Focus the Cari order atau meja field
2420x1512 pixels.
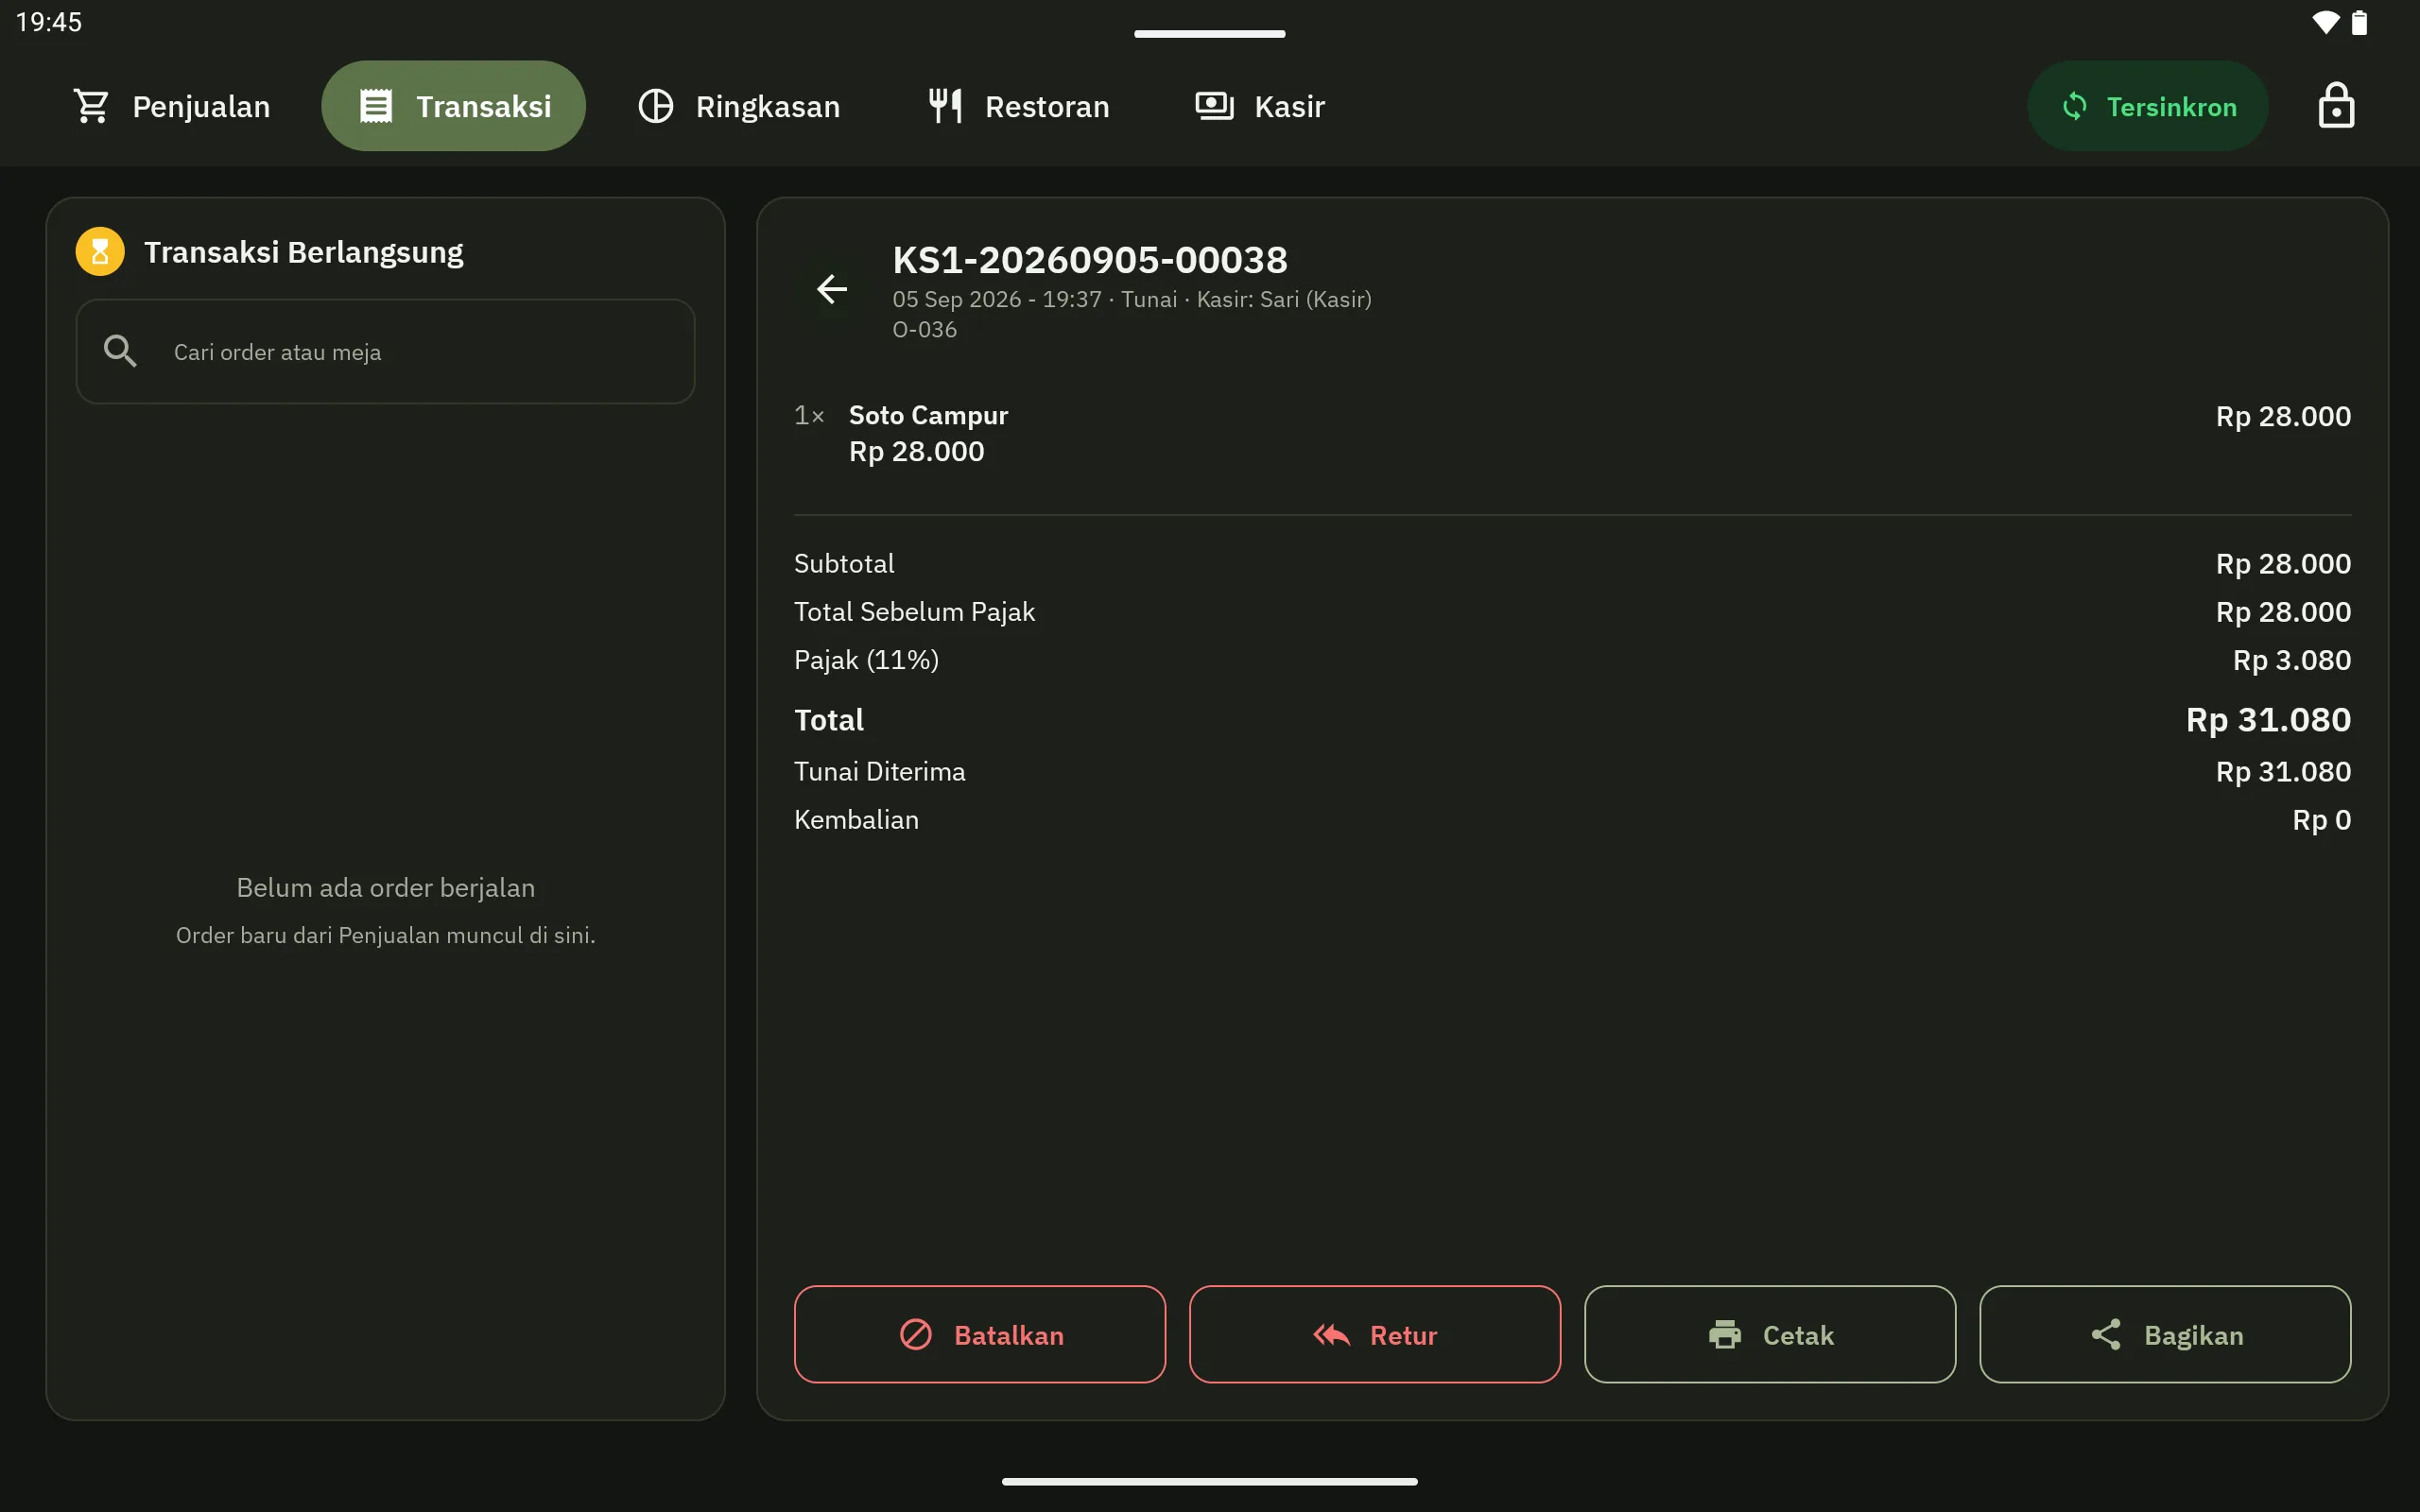coord(386,351)
